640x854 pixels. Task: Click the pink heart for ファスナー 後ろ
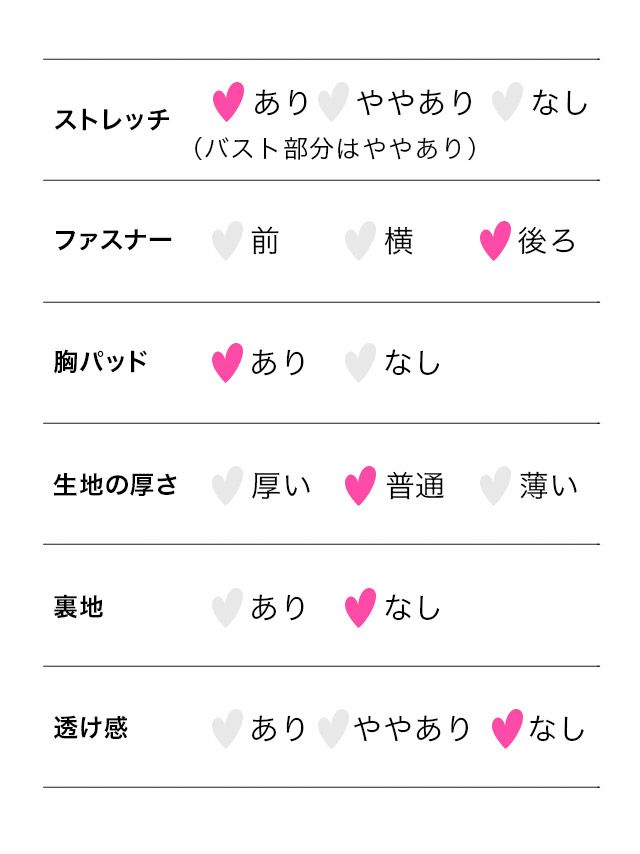tap(495, 241)
